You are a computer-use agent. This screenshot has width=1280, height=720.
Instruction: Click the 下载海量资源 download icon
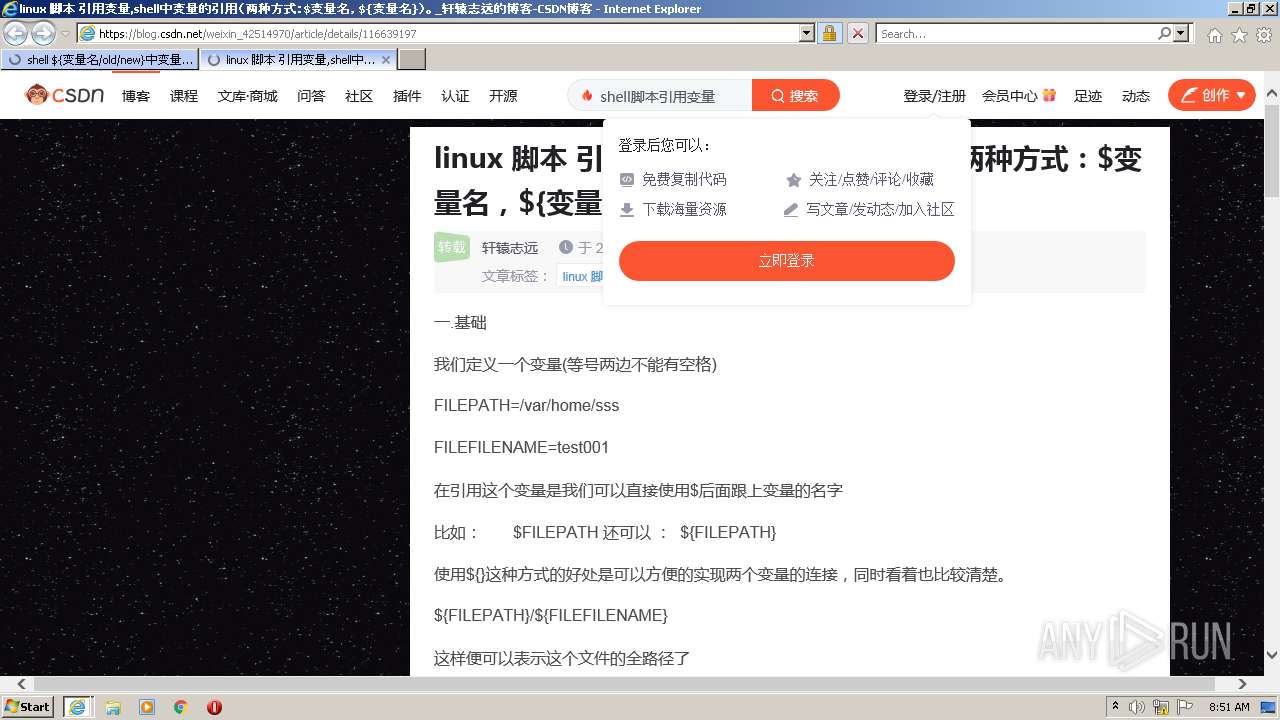pyautogui.click(x=627, y=210)
